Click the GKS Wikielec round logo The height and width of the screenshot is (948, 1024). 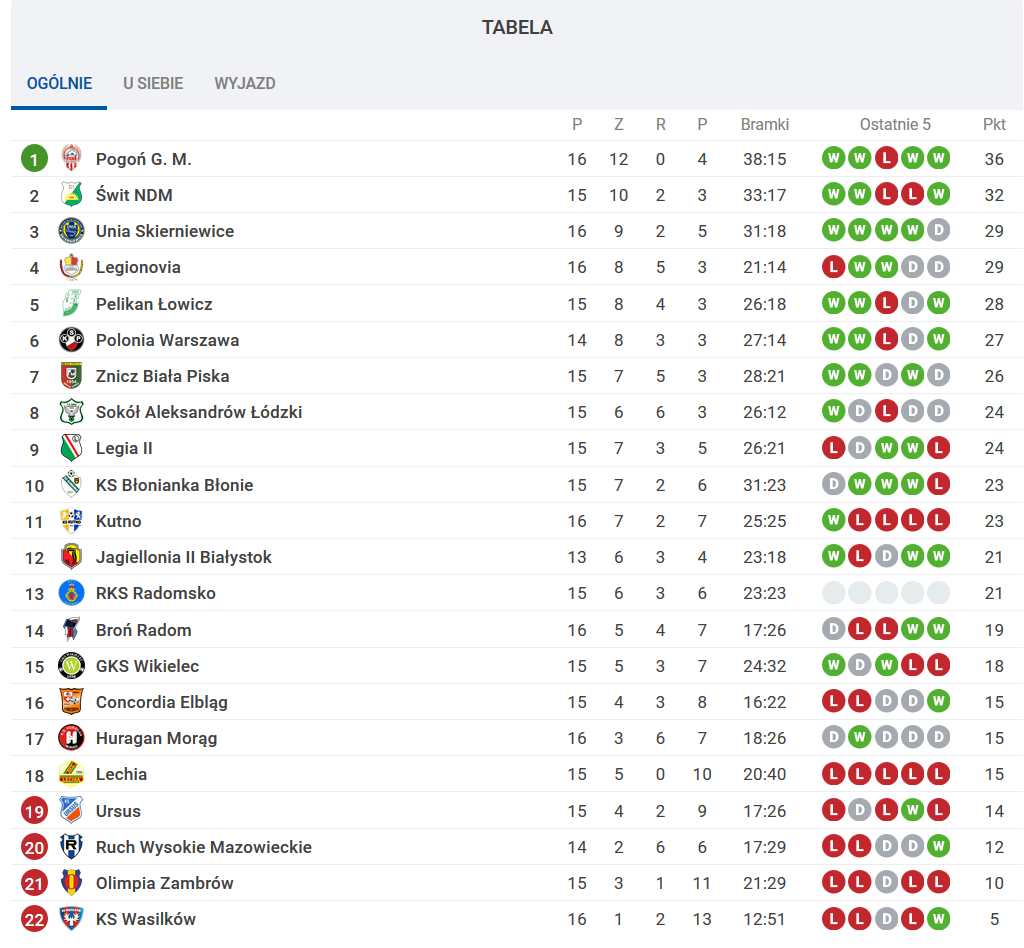pyautogui.click(x=71, y=666)
